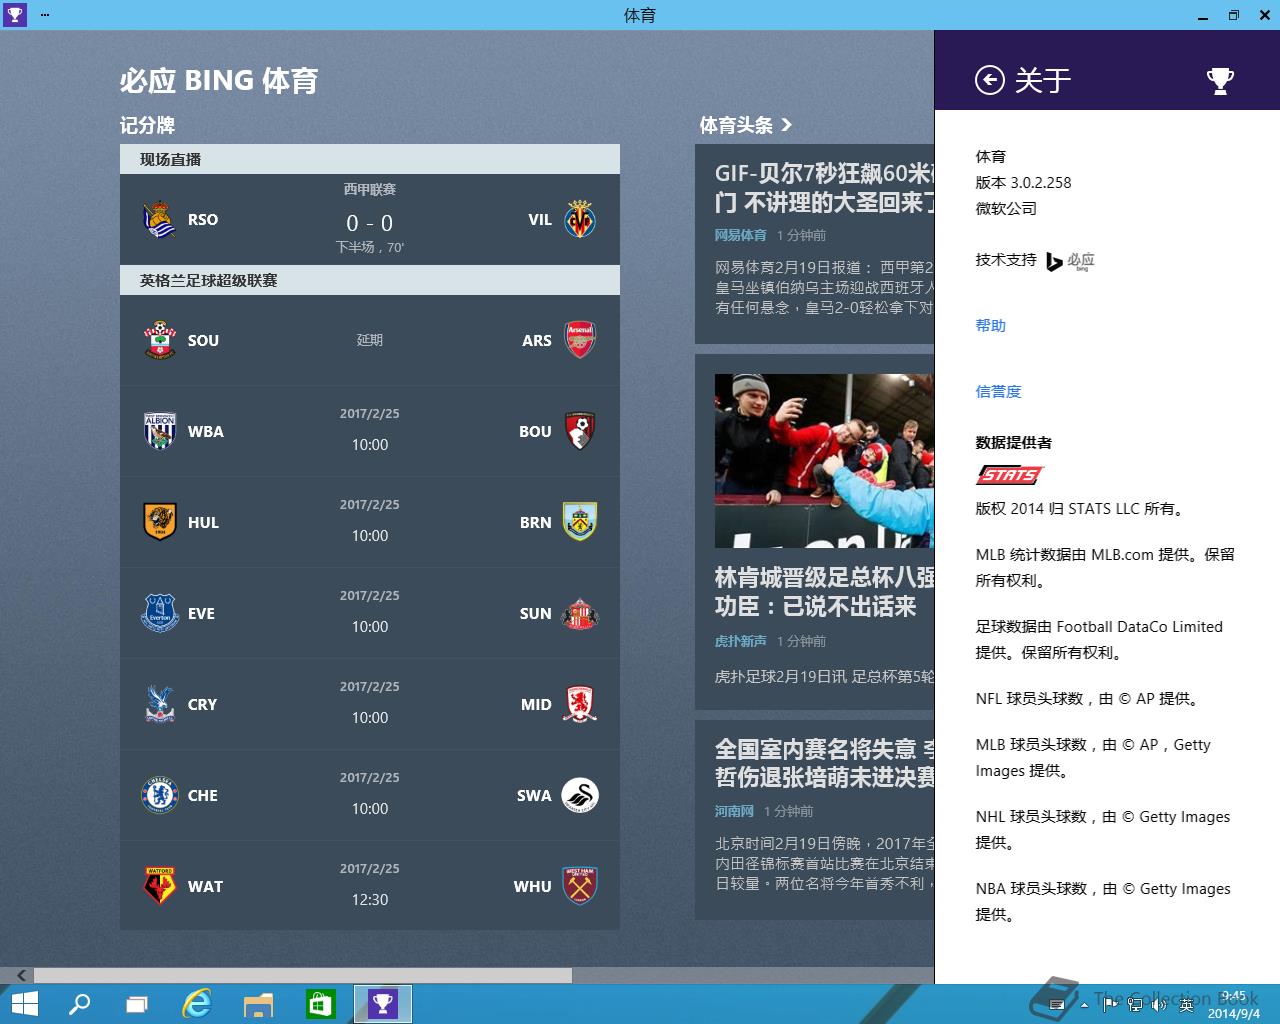Click the Real Sociedad RSO crest

(x=160, y=220)
